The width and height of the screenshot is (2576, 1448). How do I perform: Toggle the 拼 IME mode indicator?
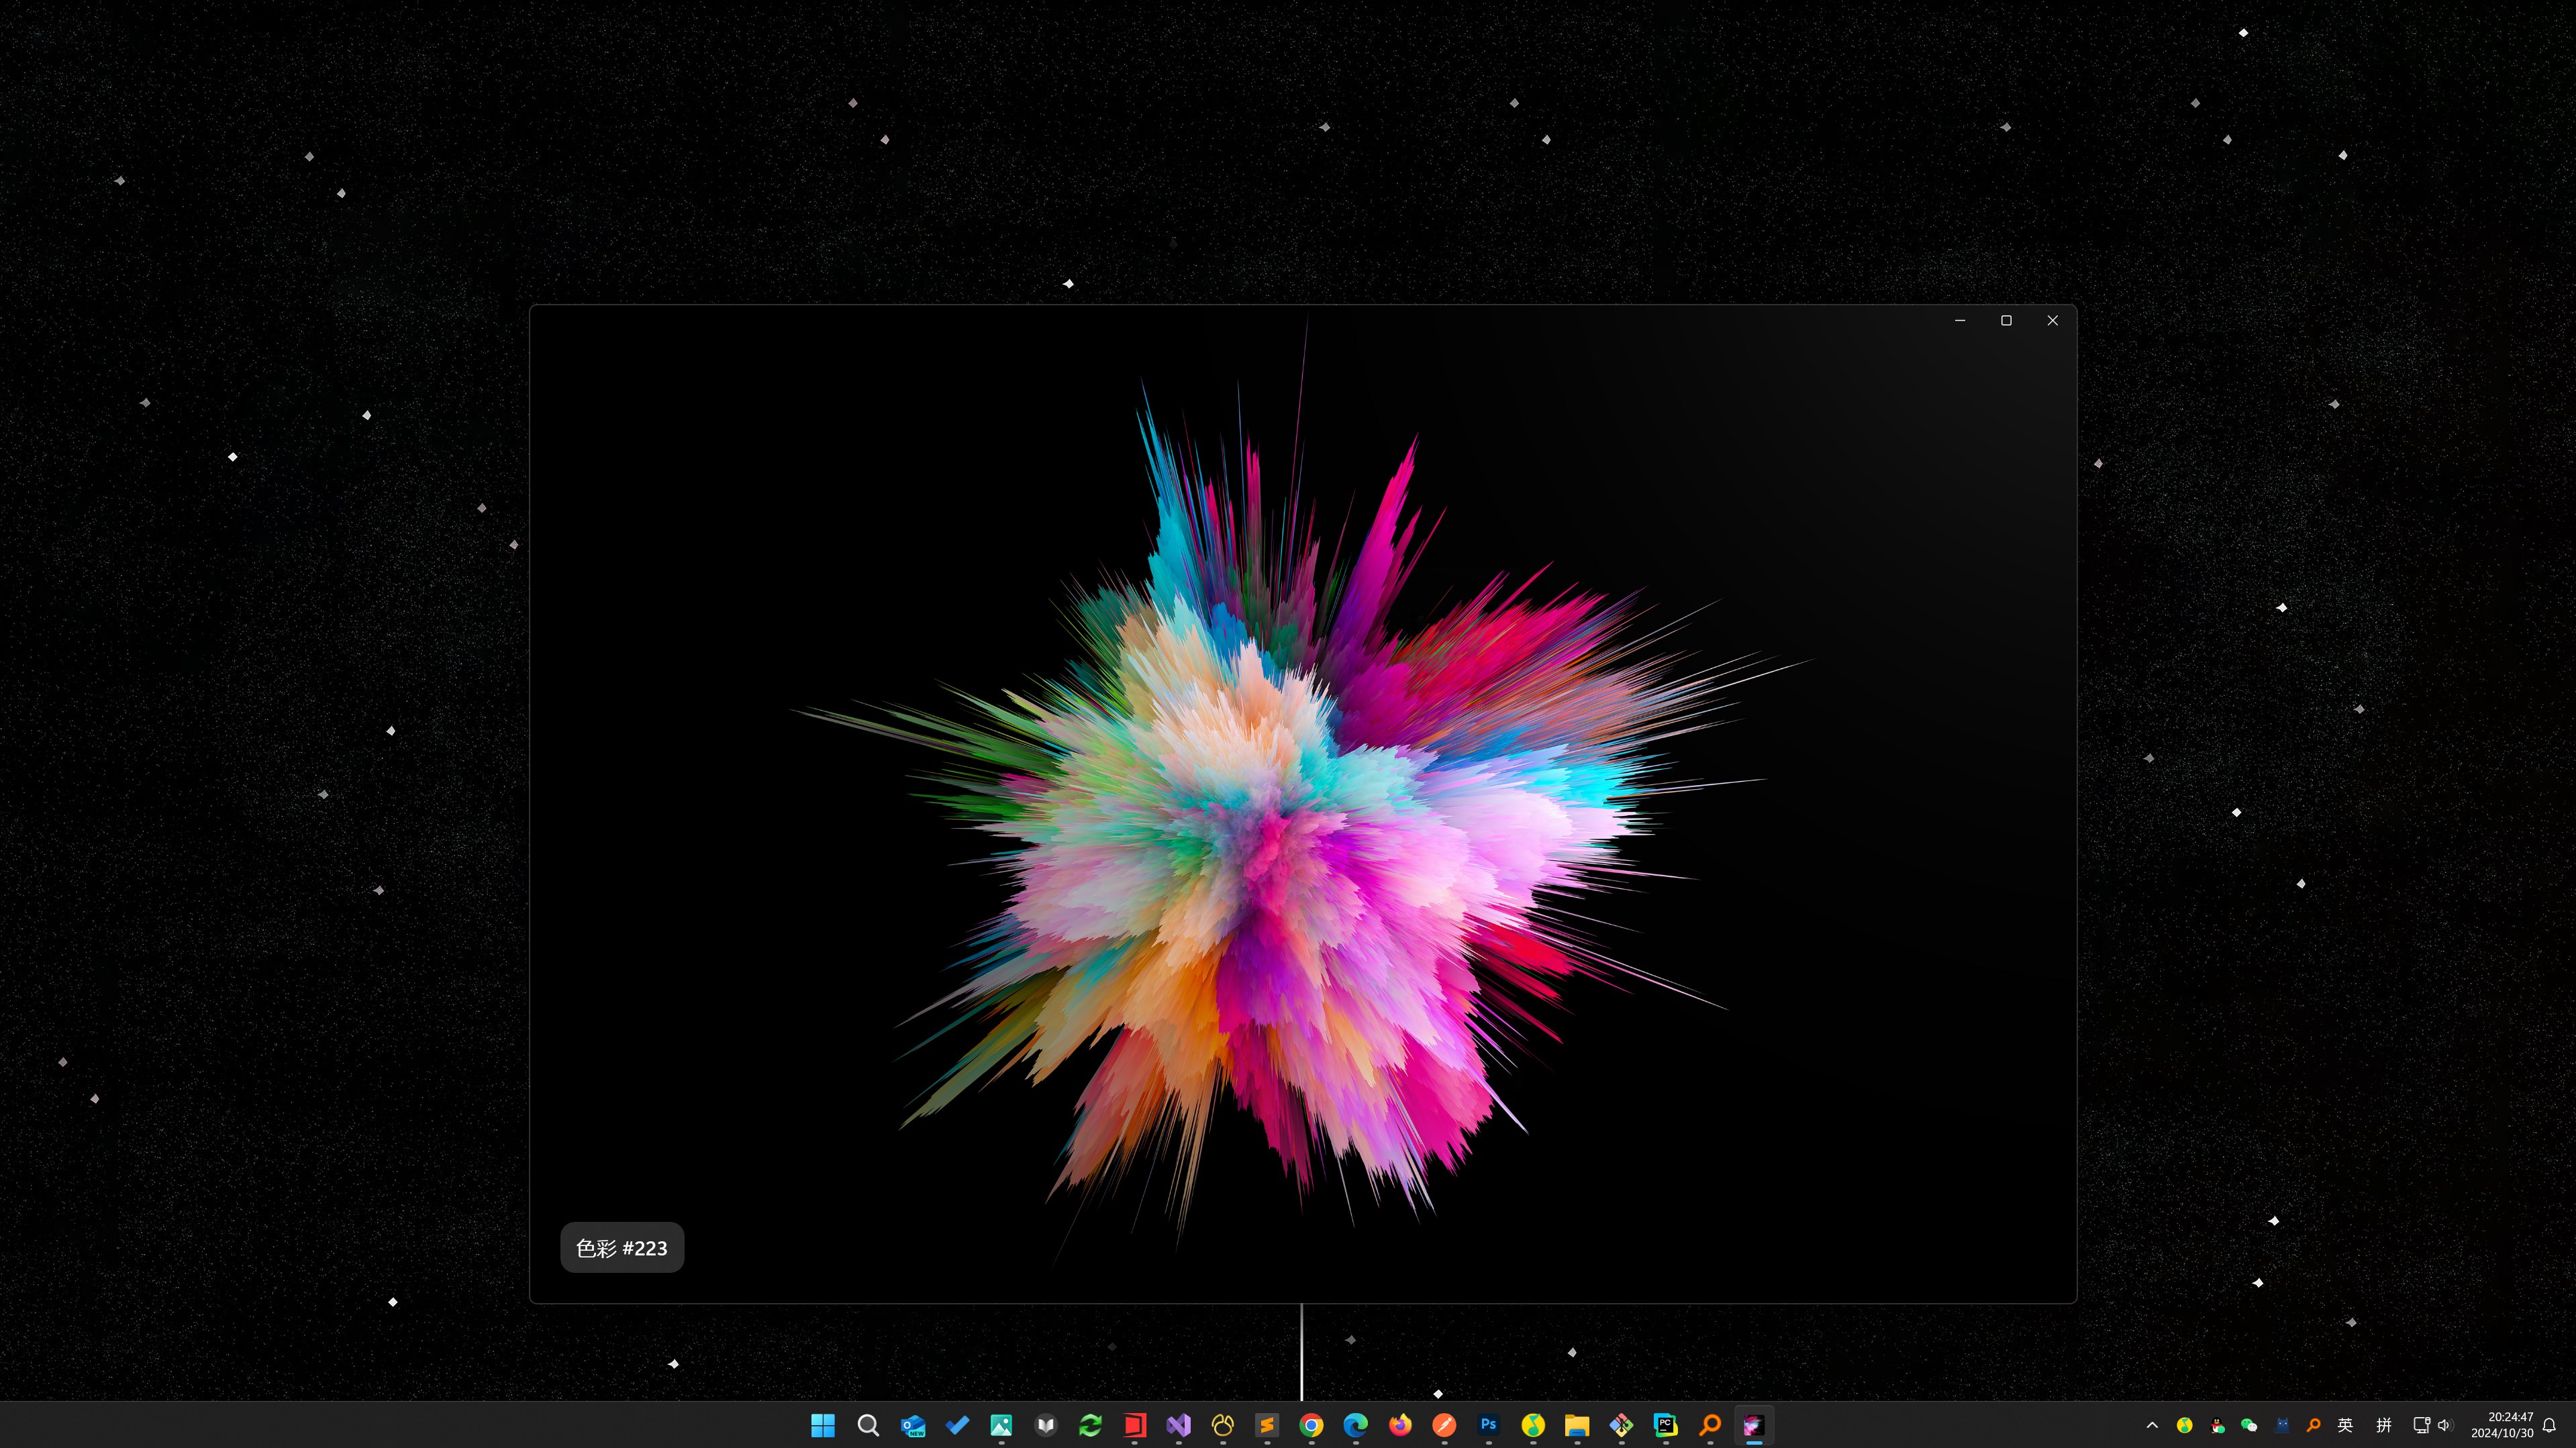point(2384,1425)
